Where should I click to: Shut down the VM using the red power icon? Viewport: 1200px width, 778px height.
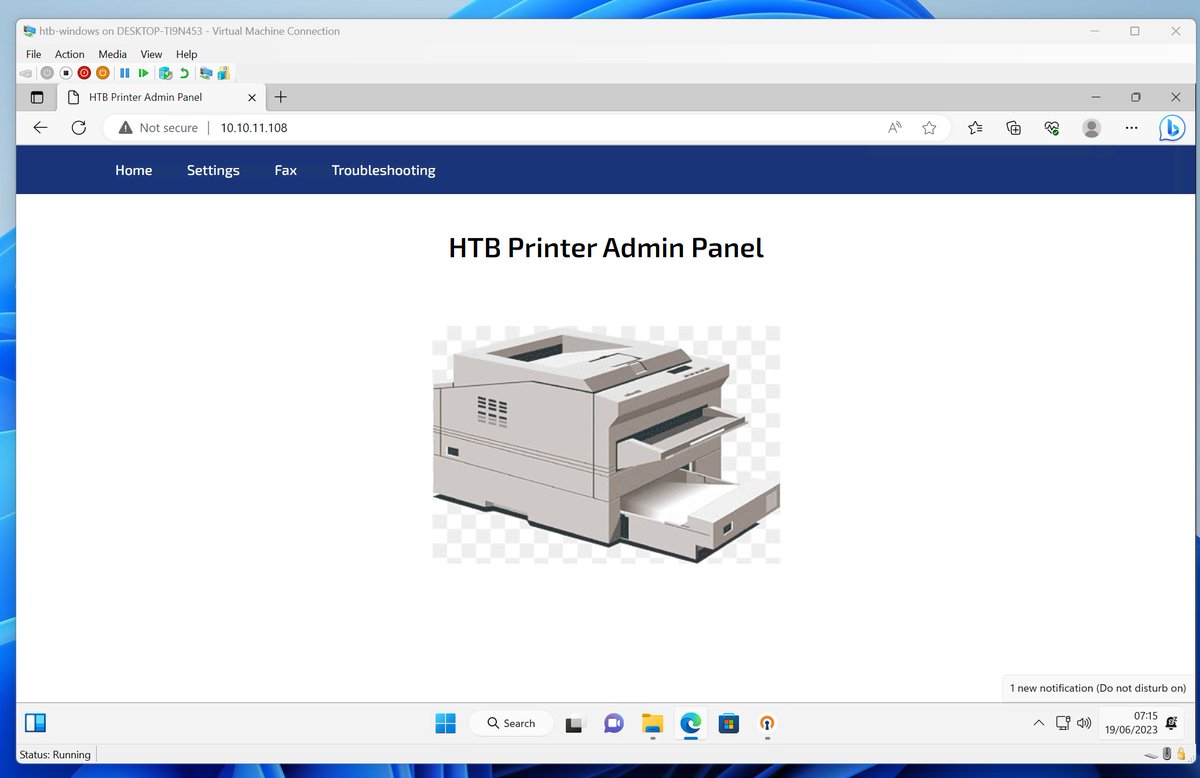coord(84,73)
